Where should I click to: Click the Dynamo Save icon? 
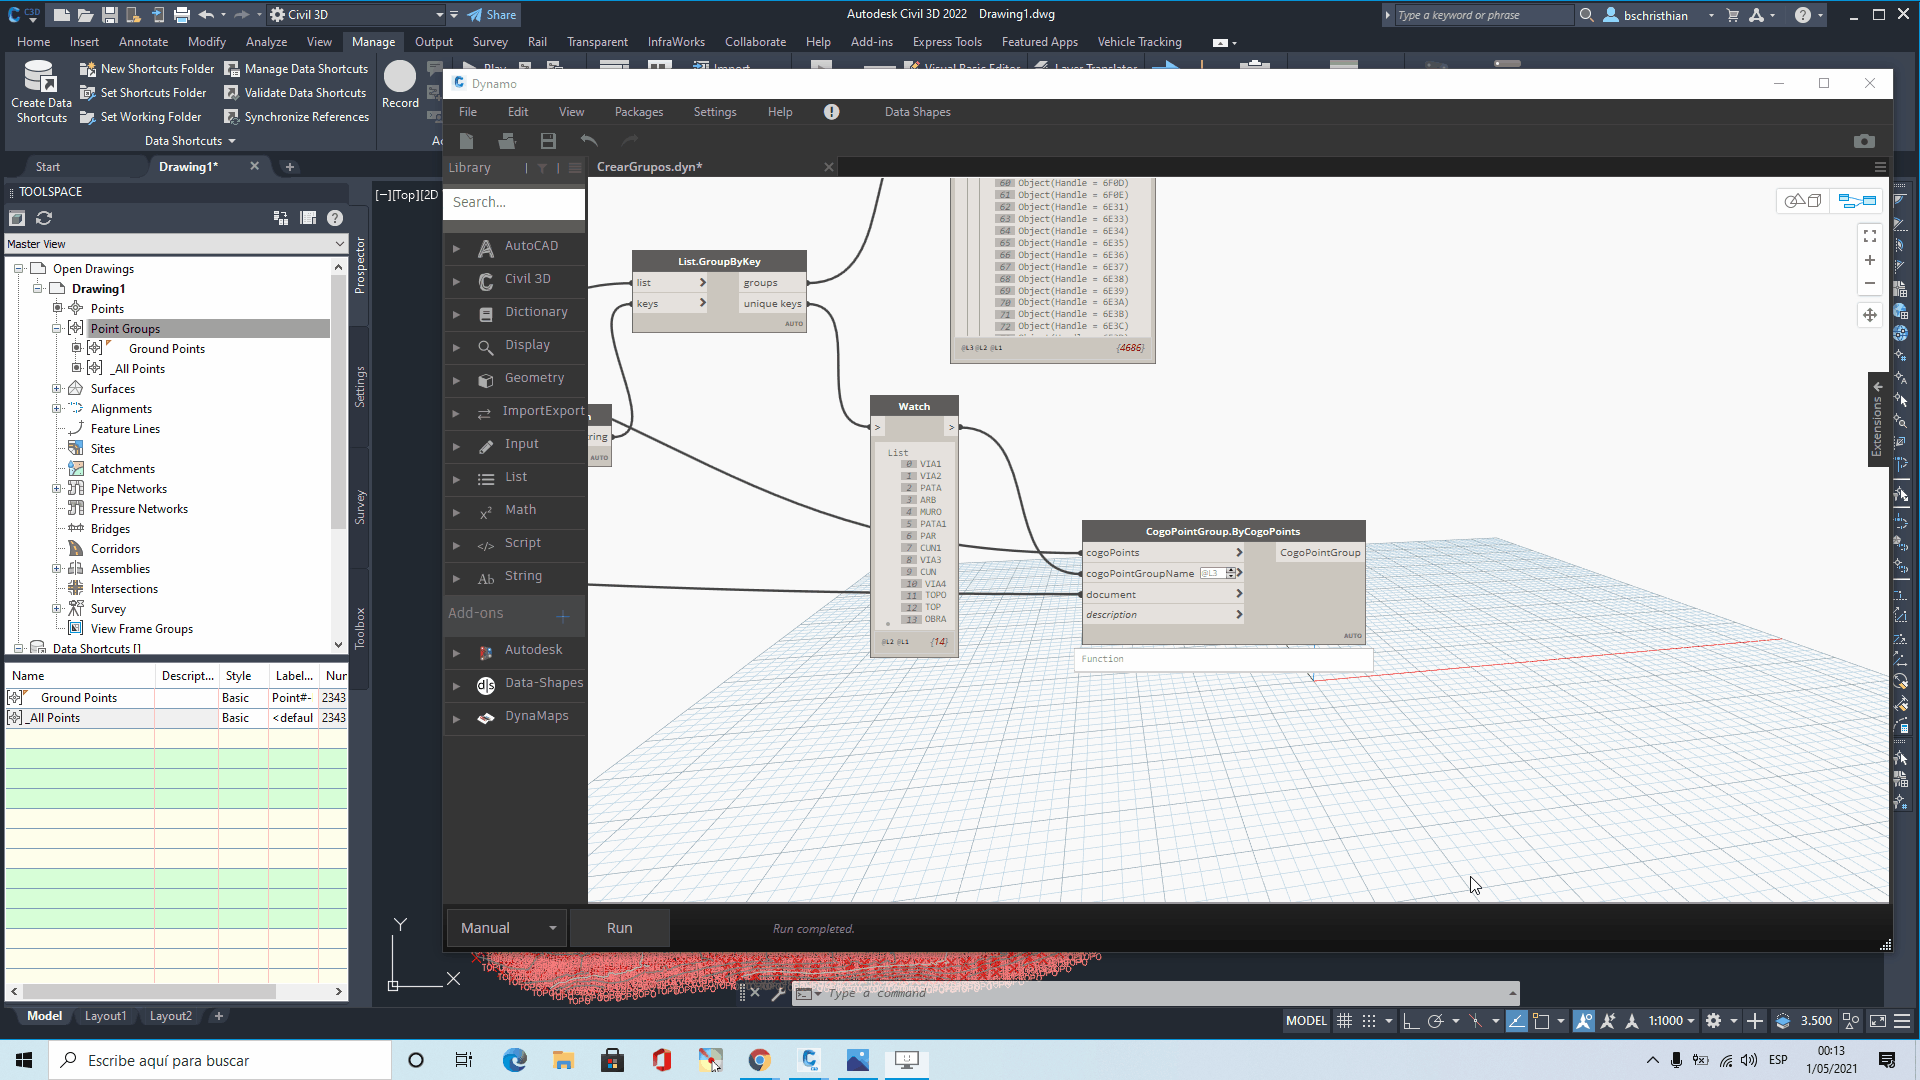click(x=548, y=141)
